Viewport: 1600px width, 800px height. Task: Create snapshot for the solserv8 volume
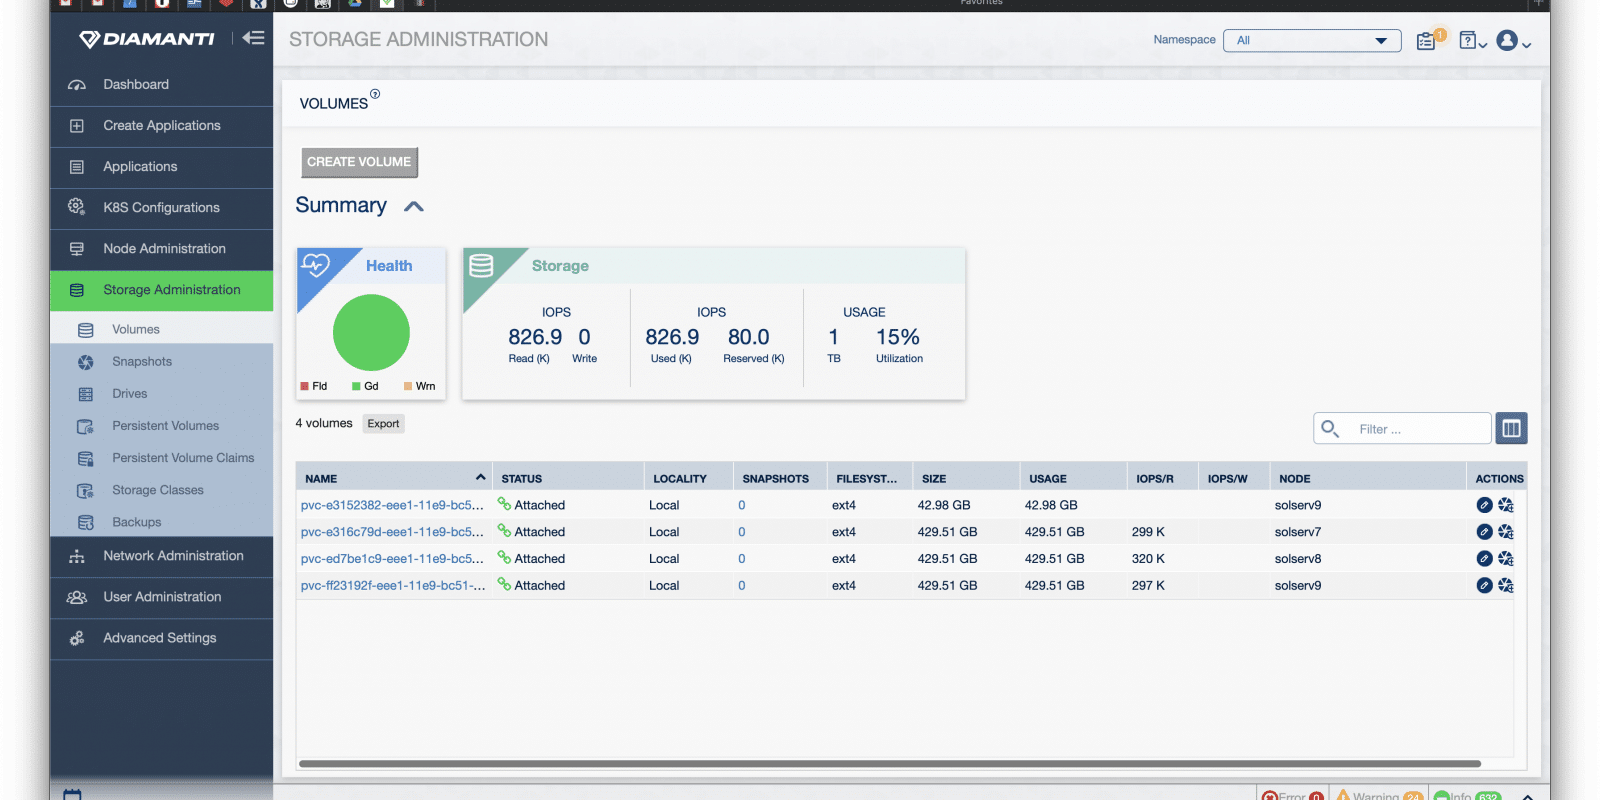1506,559
